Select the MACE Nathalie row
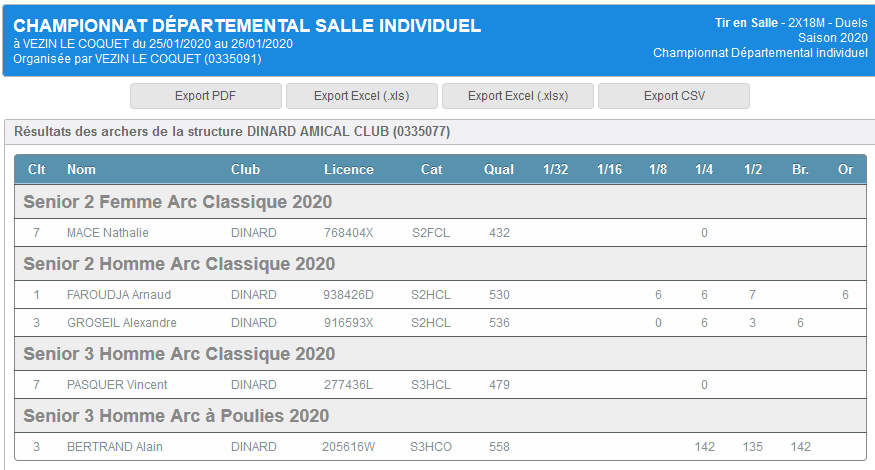875x470 pixels. tap(107, 233)
